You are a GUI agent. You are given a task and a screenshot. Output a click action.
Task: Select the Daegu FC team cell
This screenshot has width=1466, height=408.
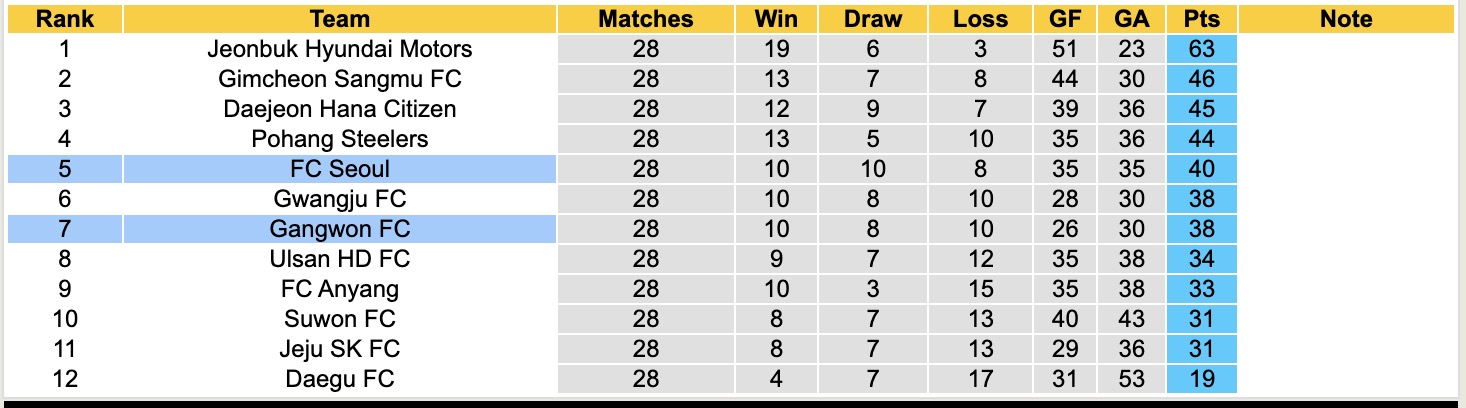pos(340,379)
